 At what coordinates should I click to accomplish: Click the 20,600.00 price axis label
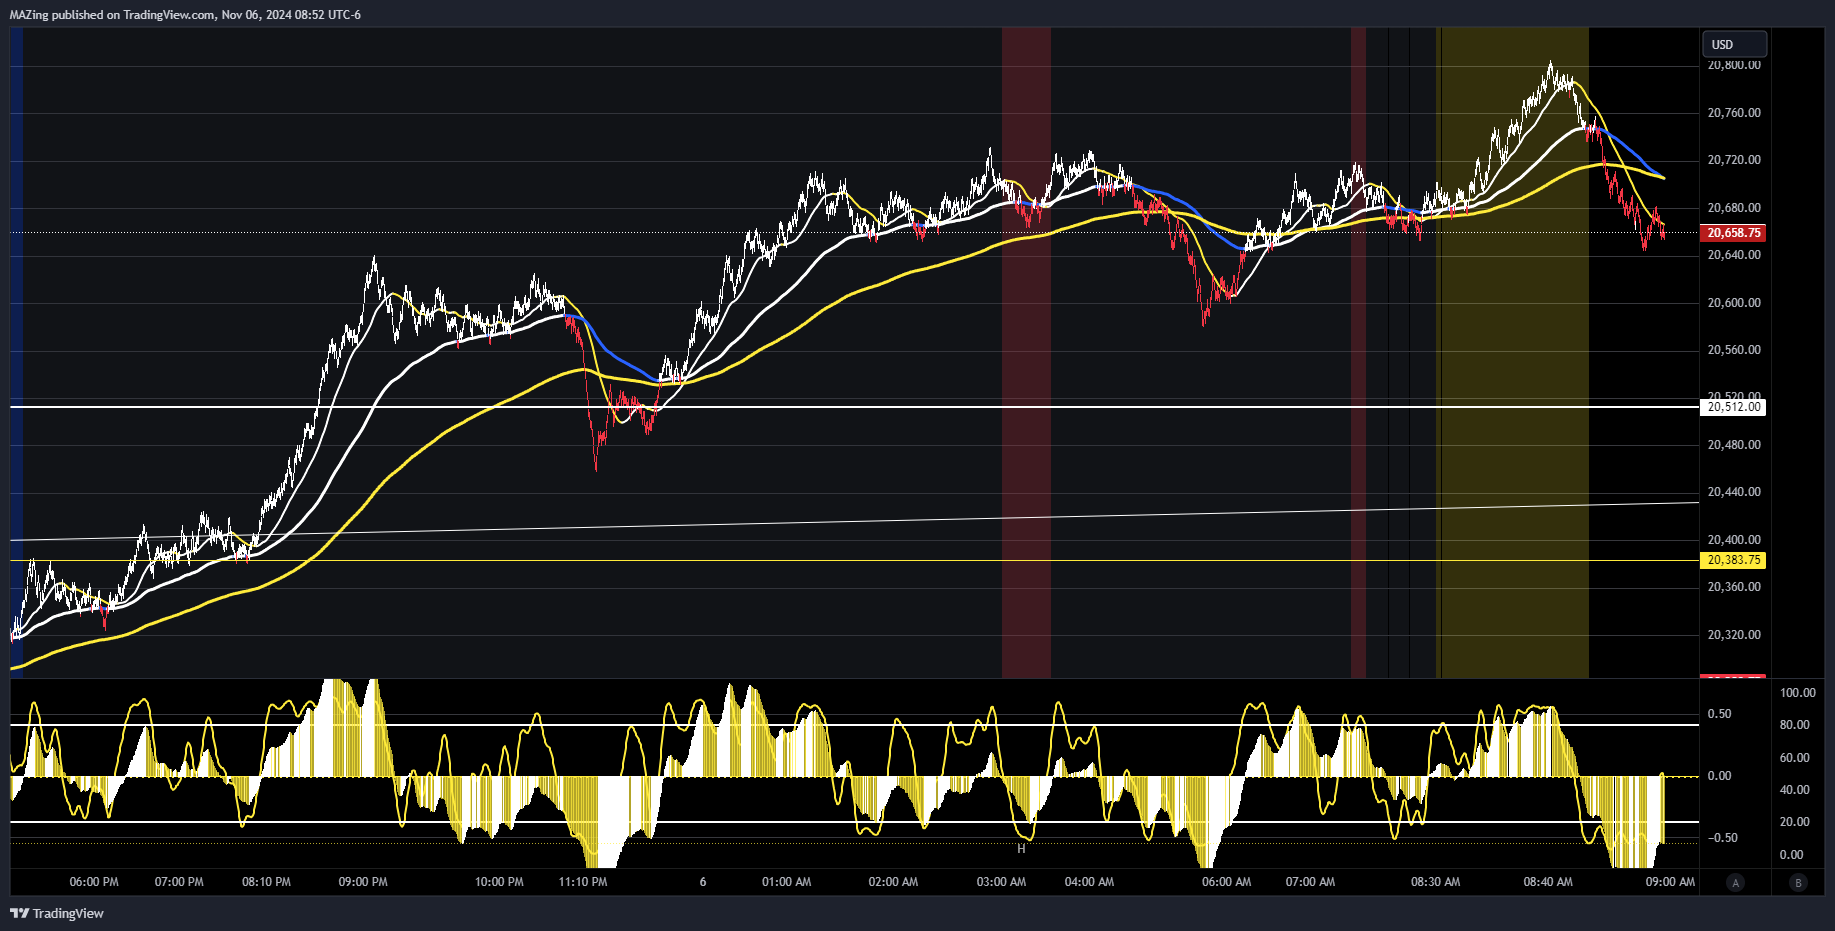tap(1734, 303)
